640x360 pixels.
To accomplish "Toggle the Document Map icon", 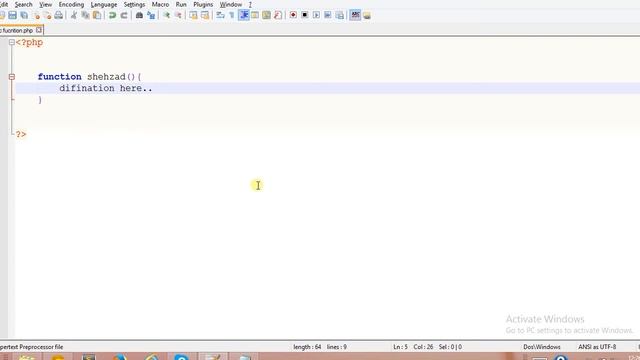I will click(x=267, y=16).
